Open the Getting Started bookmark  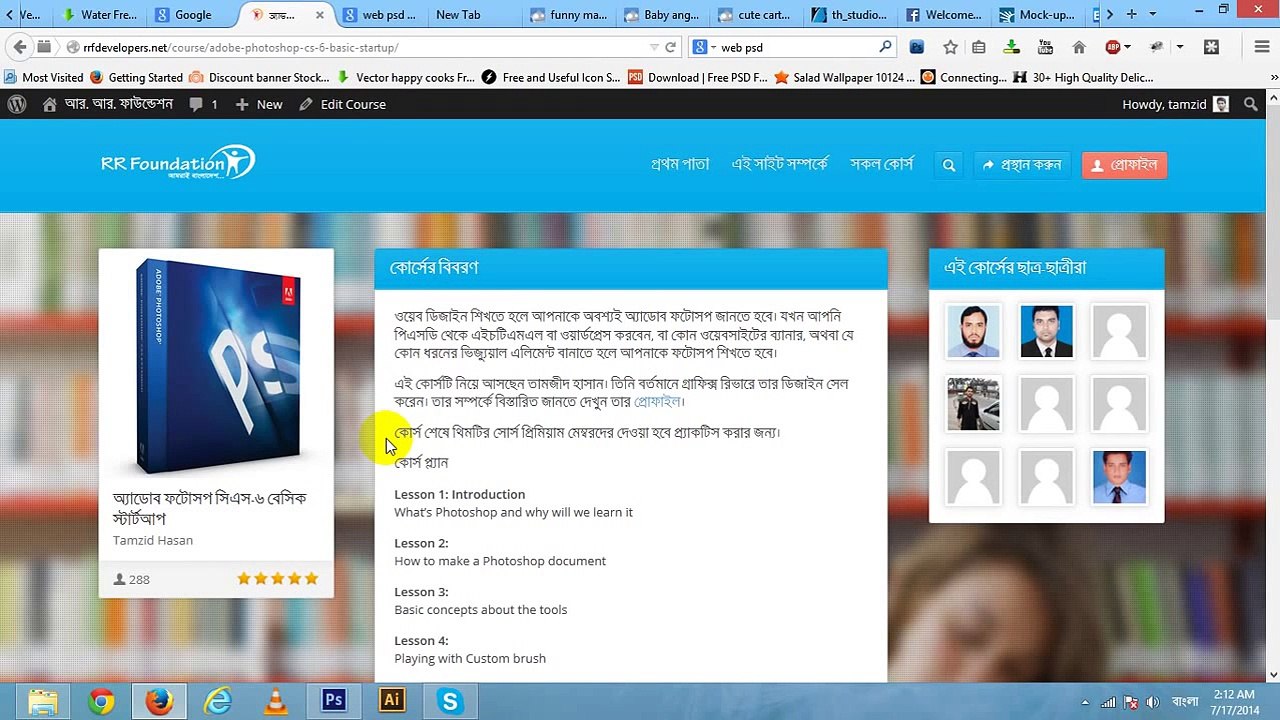point(136,77)
